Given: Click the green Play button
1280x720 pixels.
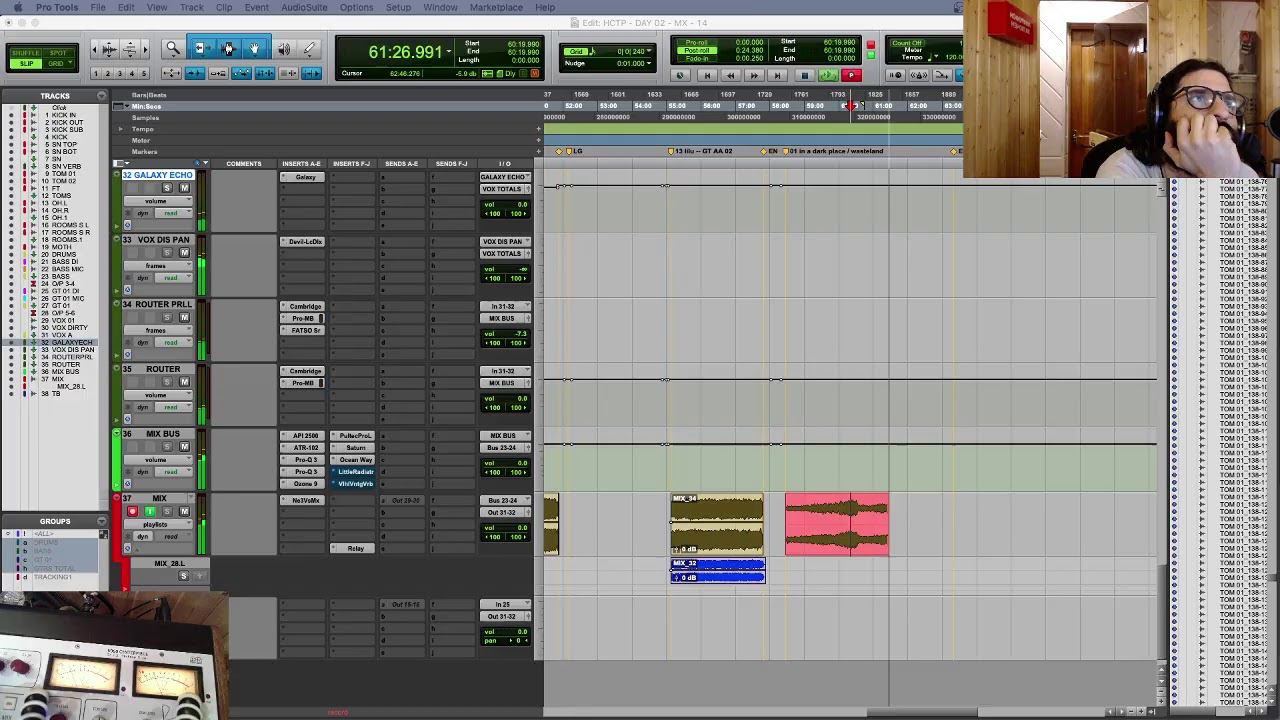Looking at the screenshot, I should (x=828, y=75).
